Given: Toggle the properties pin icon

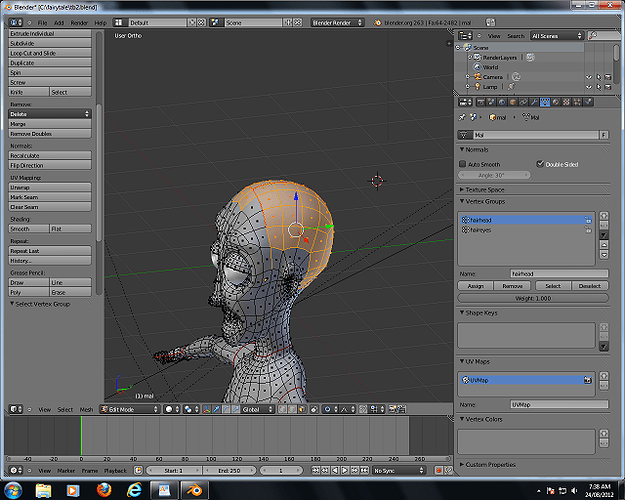Looking at the screenshot, I should [462, 117].
